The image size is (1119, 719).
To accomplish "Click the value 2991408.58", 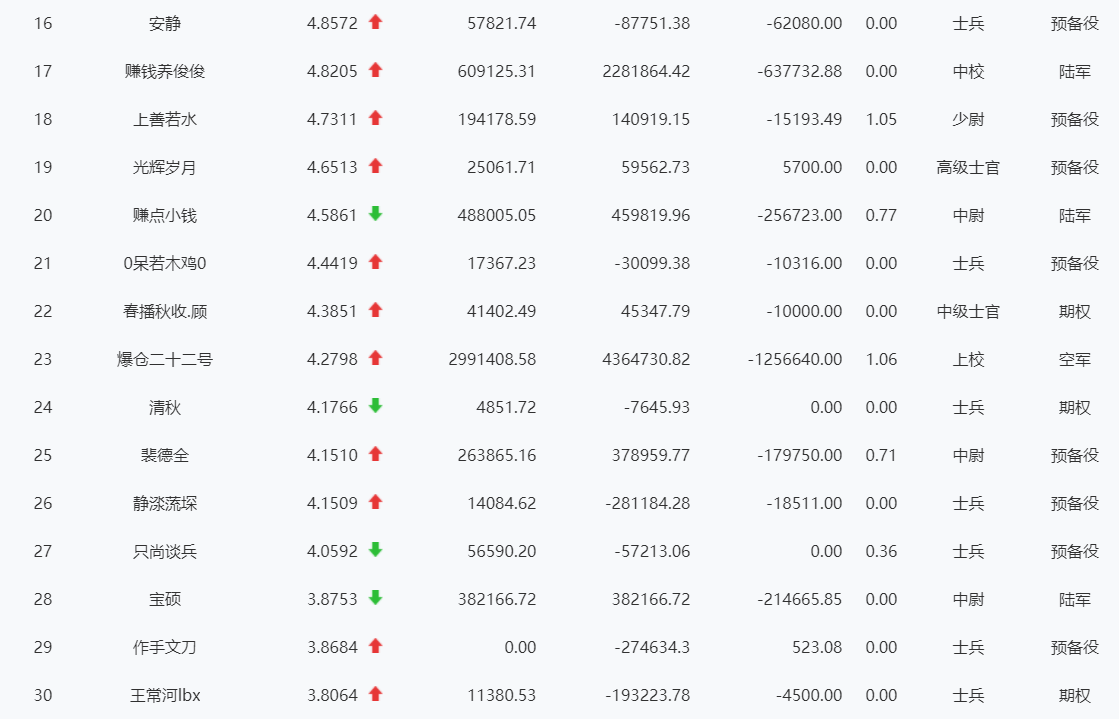I will coord(492,359).
